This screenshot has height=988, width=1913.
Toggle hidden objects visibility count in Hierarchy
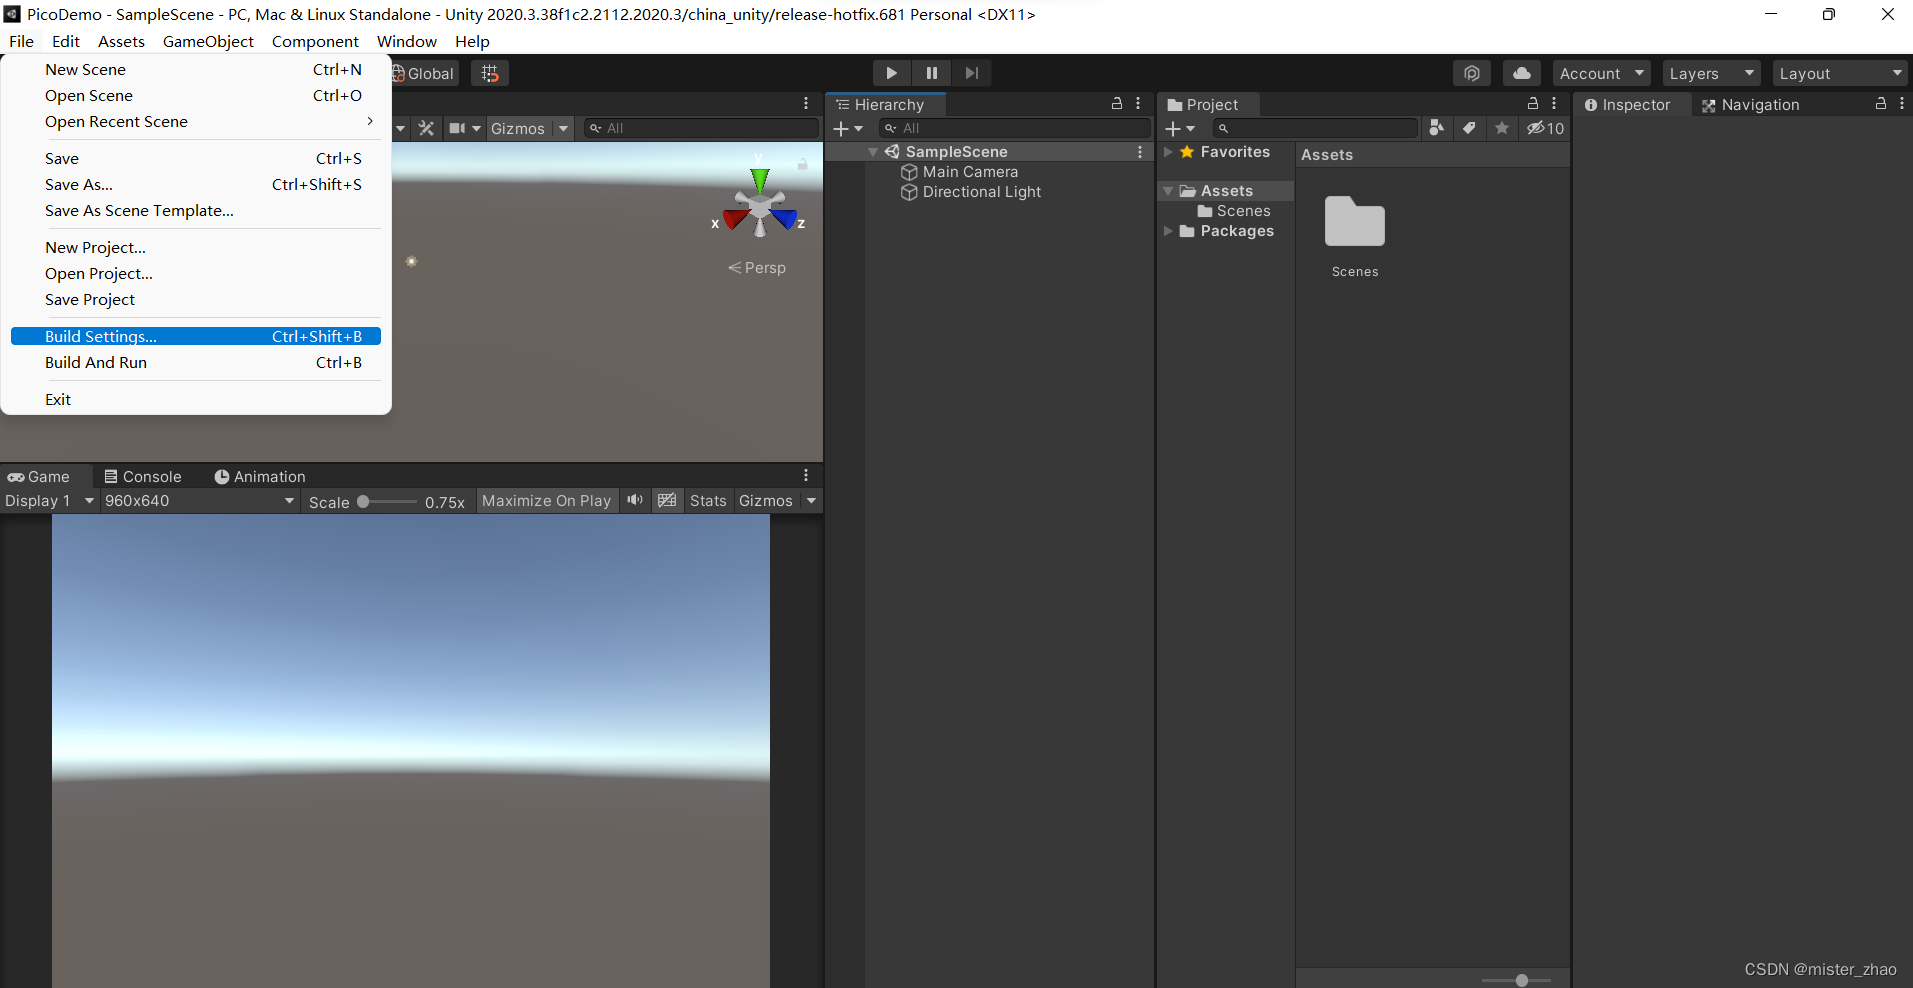[1545, 128]
